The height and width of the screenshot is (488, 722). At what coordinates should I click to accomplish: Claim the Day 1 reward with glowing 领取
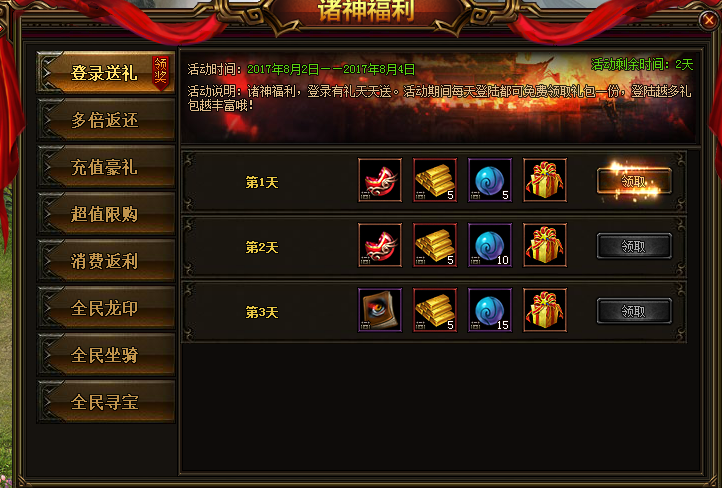(x=634, y=181)
